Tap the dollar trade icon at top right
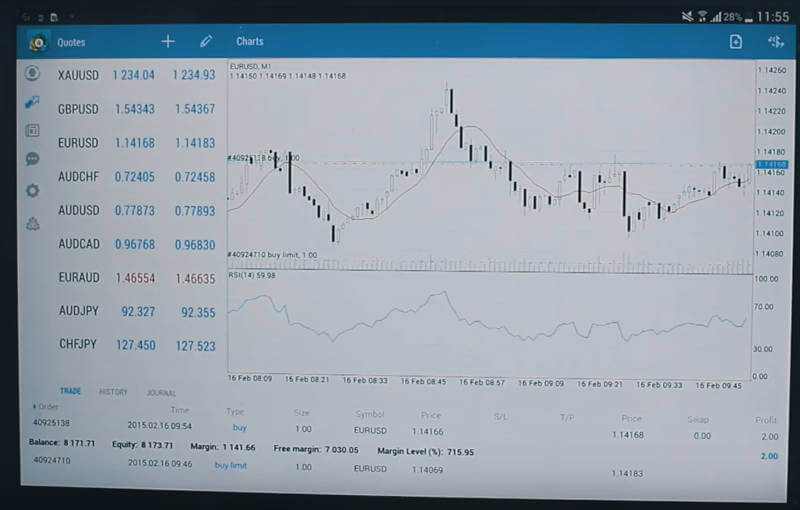800x510 pixels. coord(774,42)
